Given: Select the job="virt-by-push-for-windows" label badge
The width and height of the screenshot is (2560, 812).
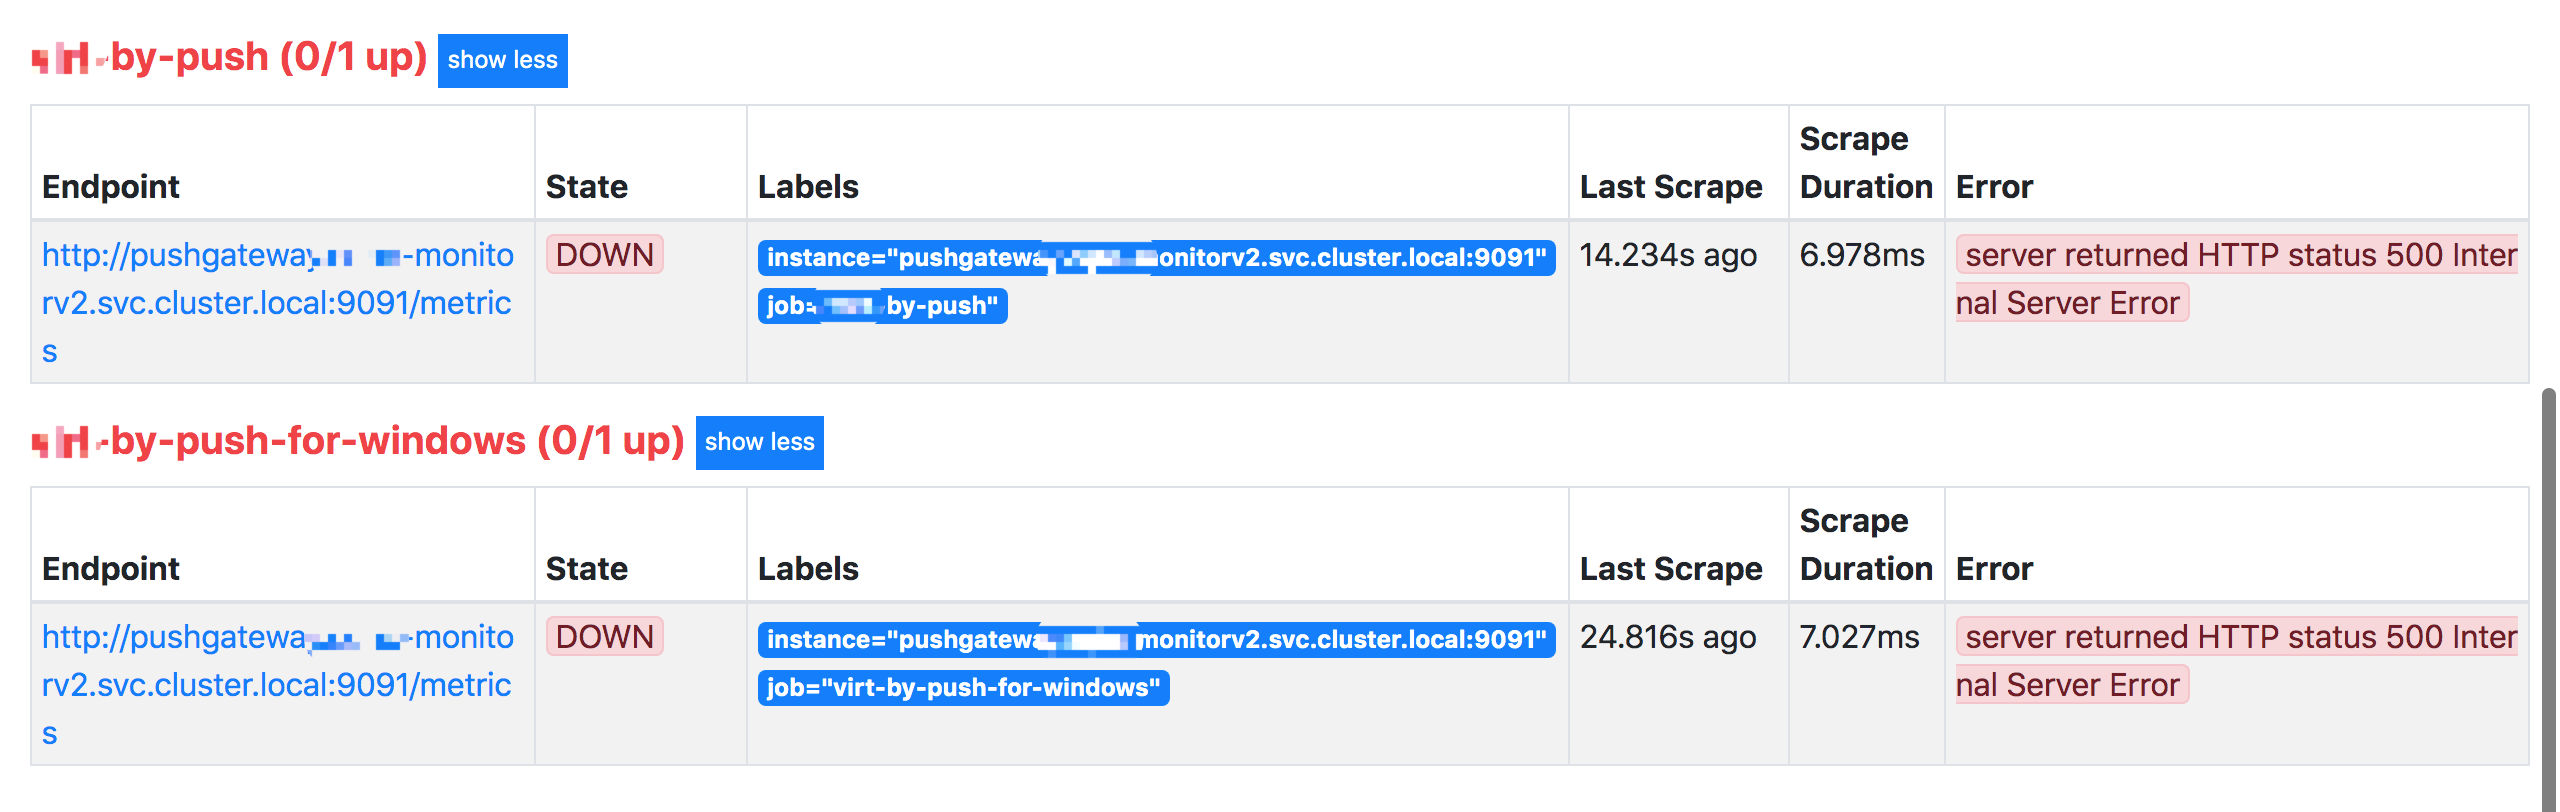Looking at the screenshot, I should pyautogui.click(x=965, y=688).
